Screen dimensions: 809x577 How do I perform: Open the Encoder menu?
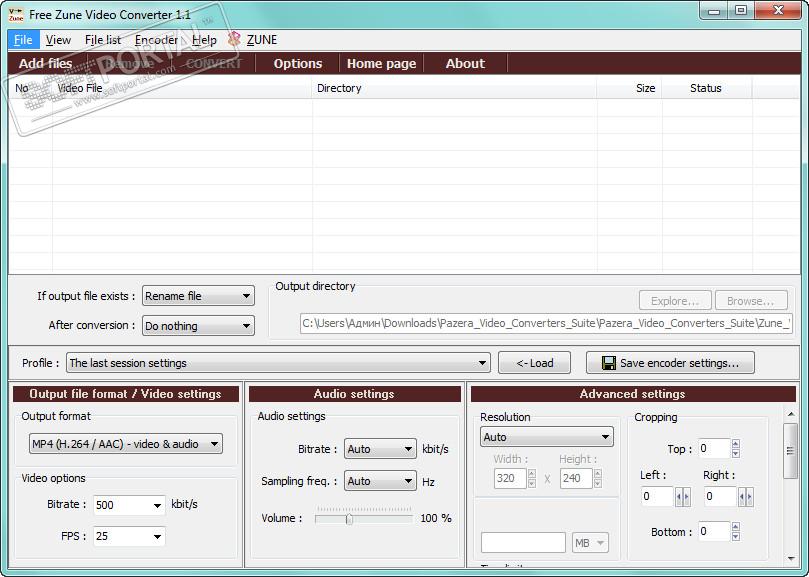[156, 40]
